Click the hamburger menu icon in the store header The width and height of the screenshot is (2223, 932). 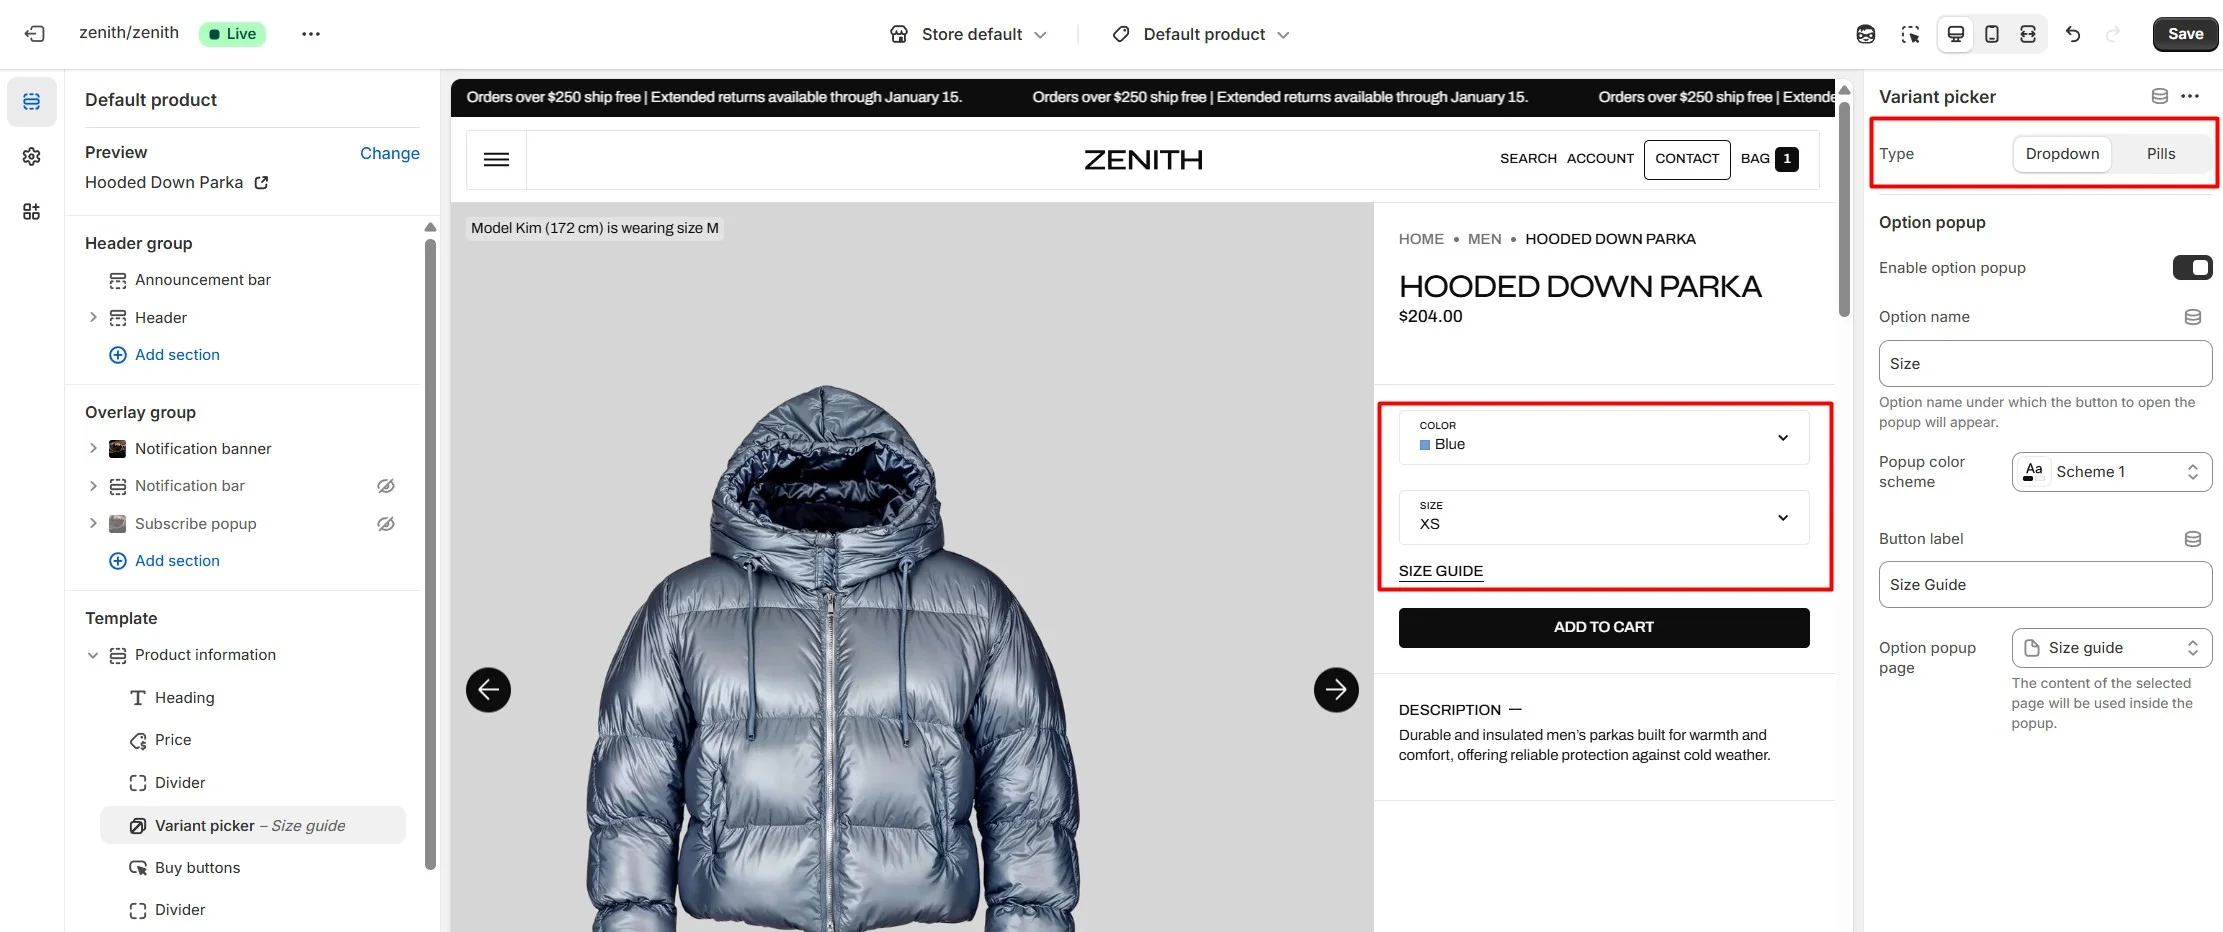[496, 159]
